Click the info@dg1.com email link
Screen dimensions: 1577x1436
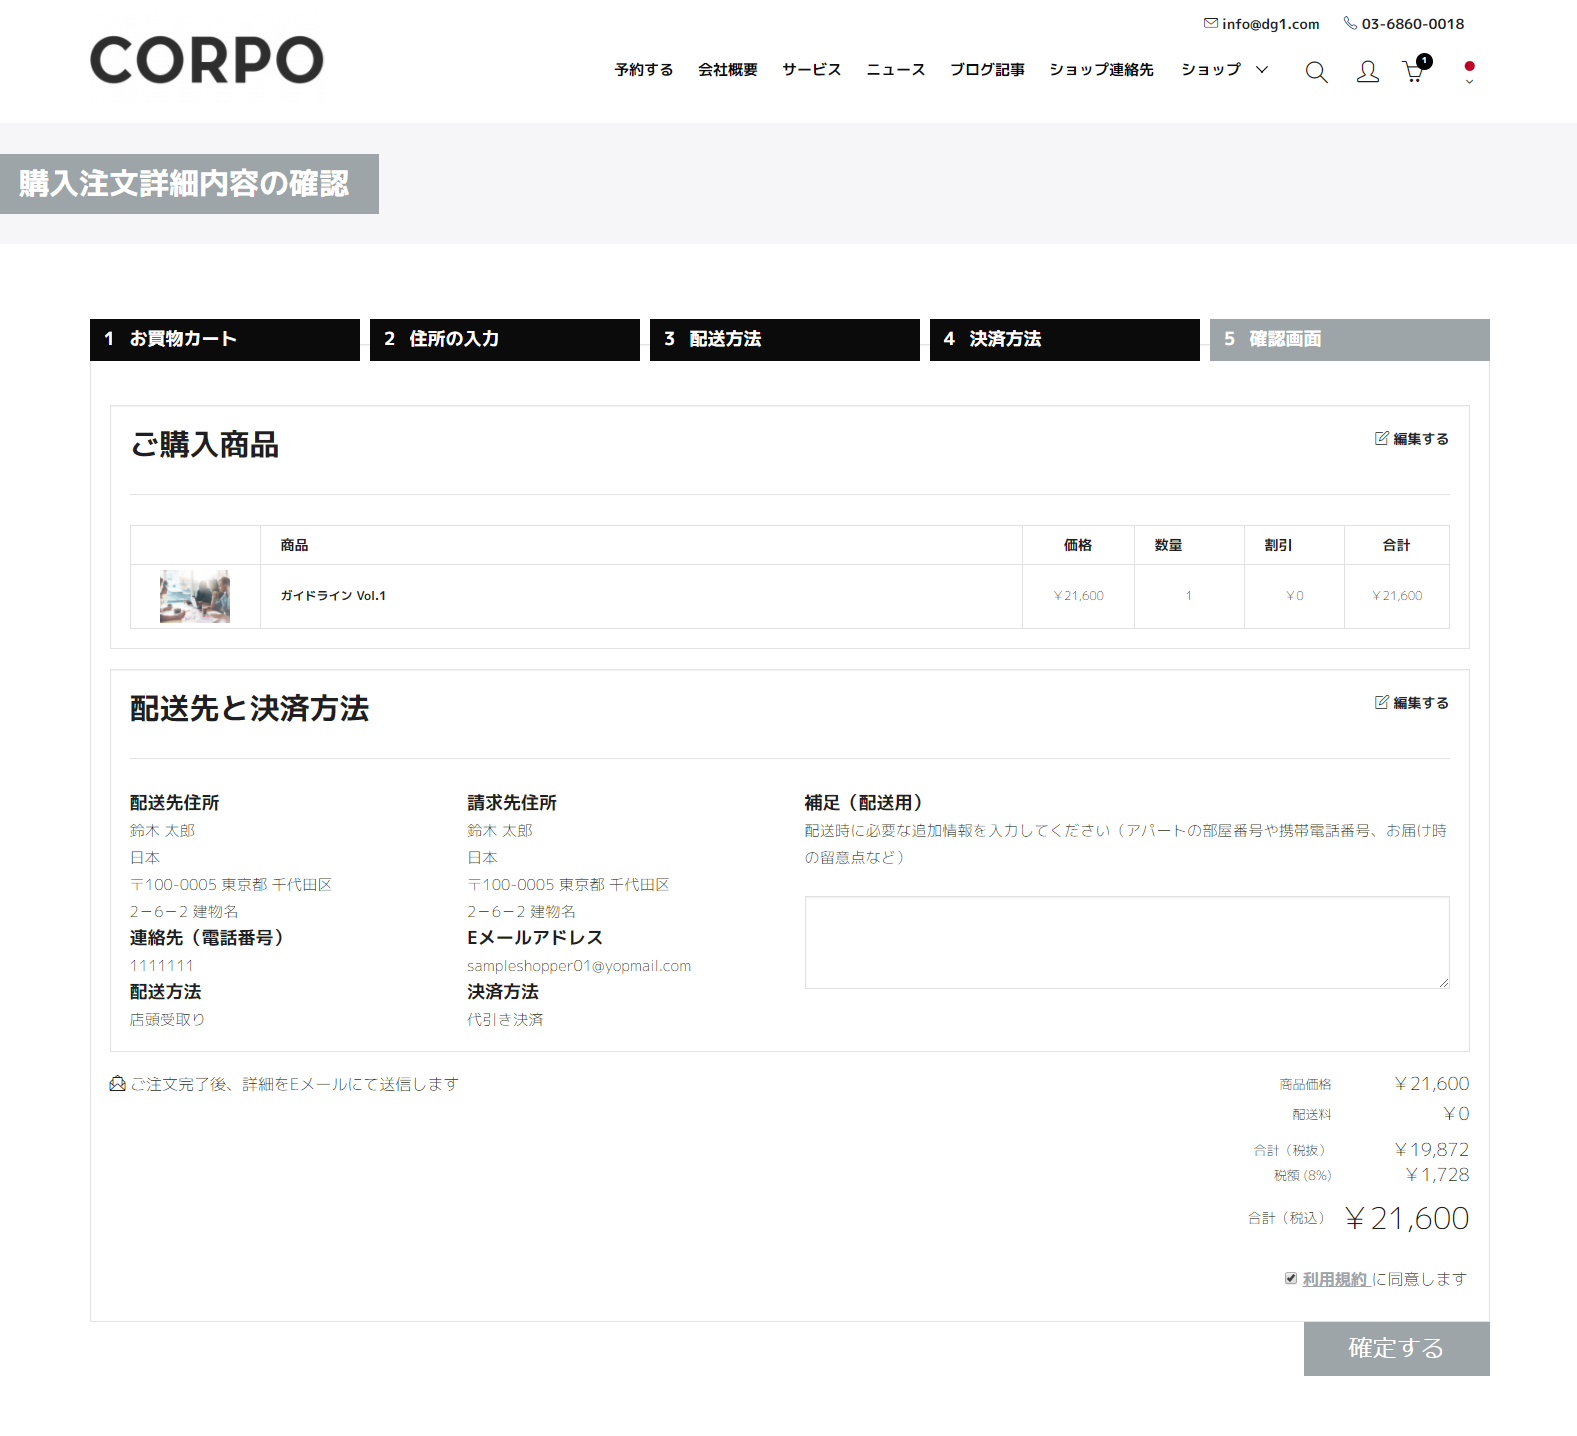point(1271,24)
